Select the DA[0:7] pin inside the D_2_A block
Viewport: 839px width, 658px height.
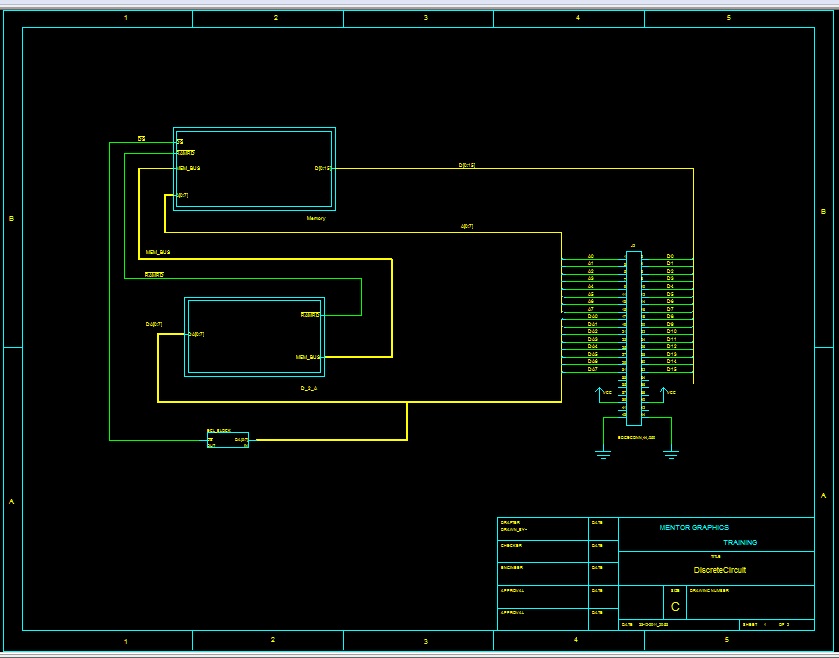(x=196, y=334)
